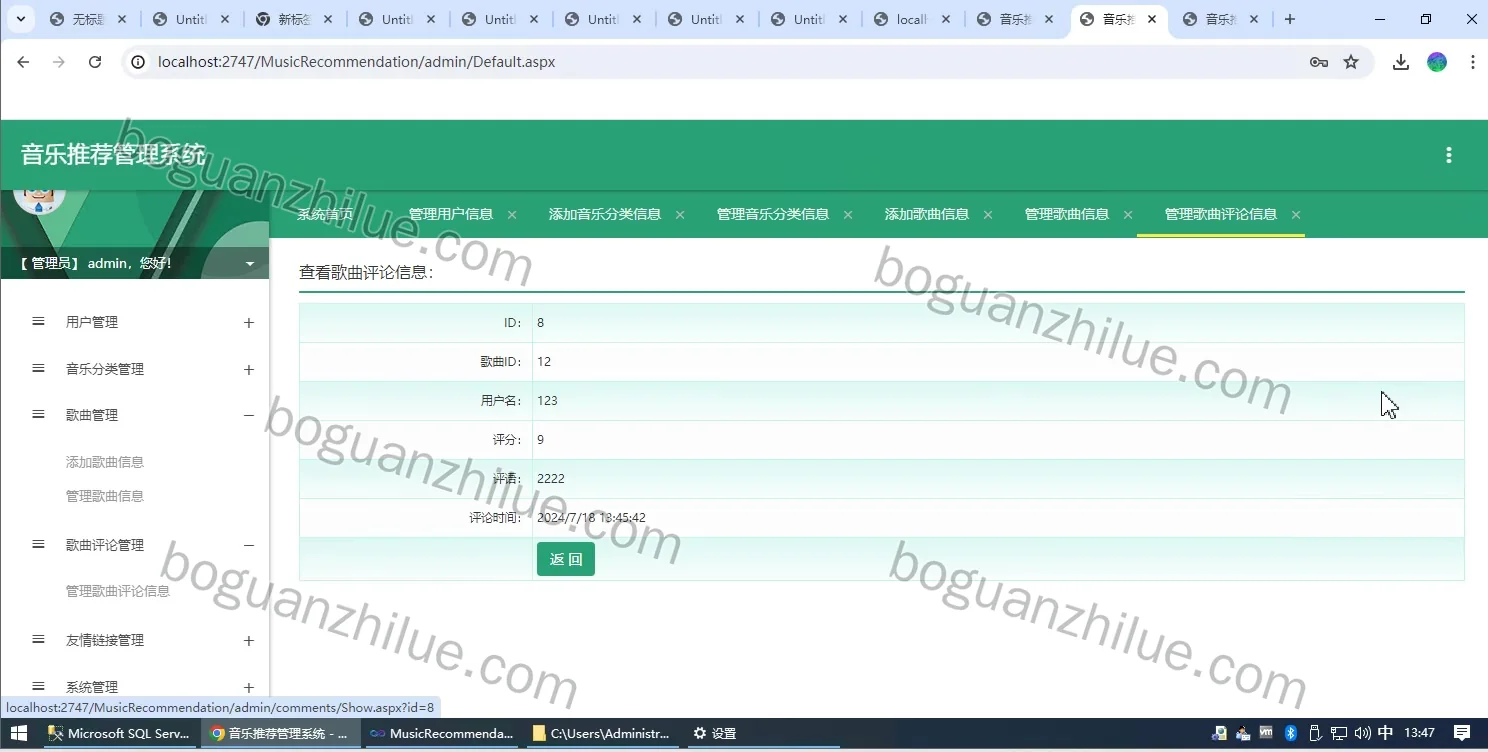
Task: Collapse 歌曲评论管理 with its minus icon
Action: (x=249, y=546)
